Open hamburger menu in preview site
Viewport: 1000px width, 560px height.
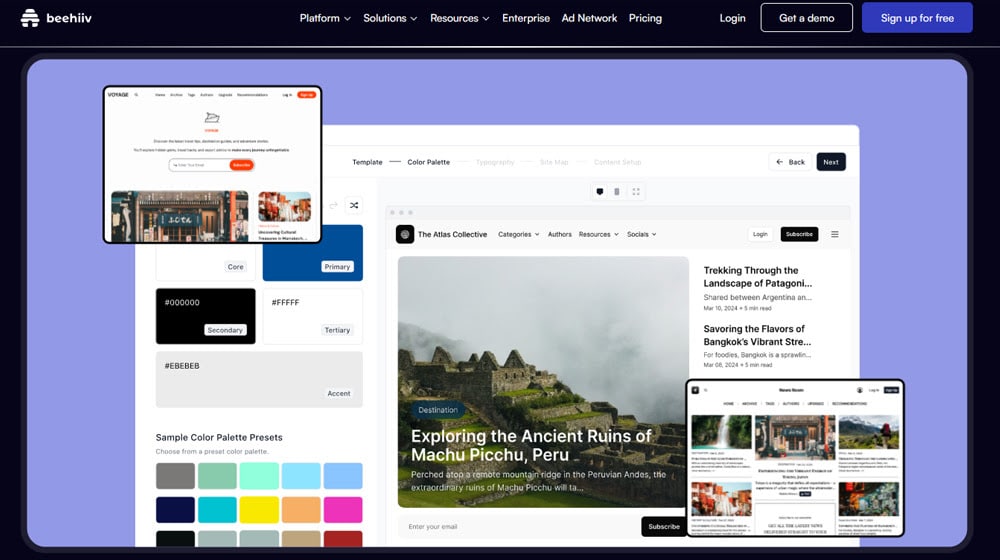click(834, 234)
